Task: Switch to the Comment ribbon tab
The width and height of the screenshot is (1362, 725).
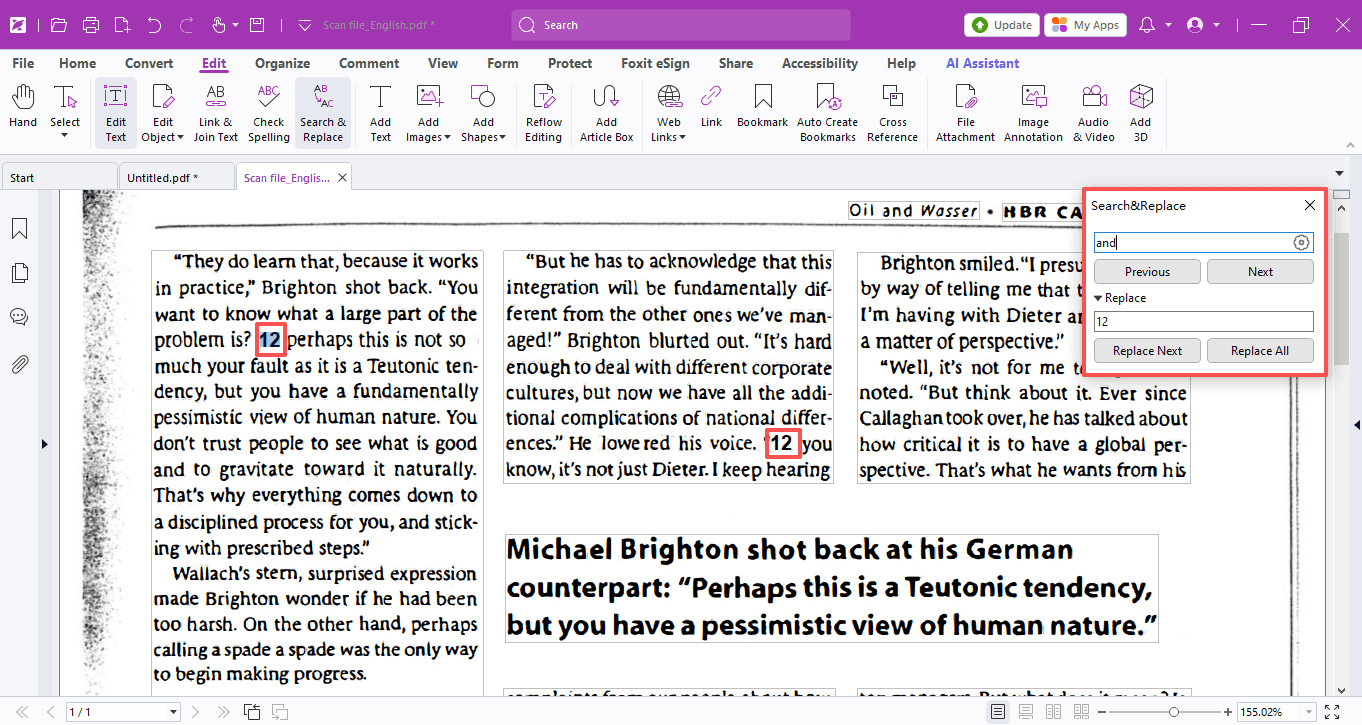Action: [x=369, y=63]
